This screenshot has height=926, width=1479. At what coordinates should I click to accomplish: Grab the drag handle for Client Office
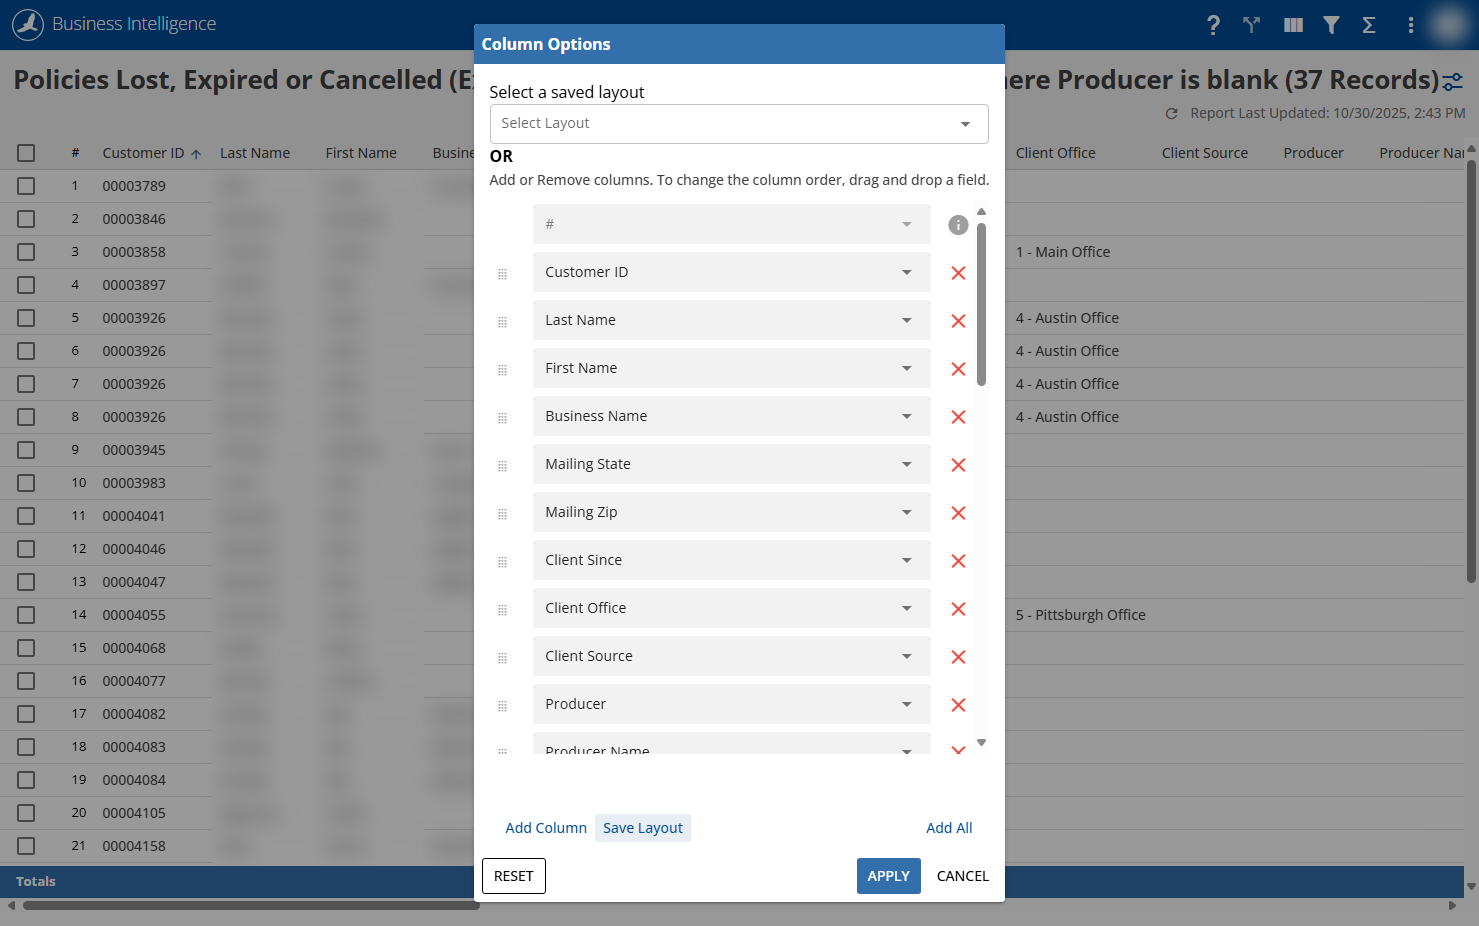502,610
